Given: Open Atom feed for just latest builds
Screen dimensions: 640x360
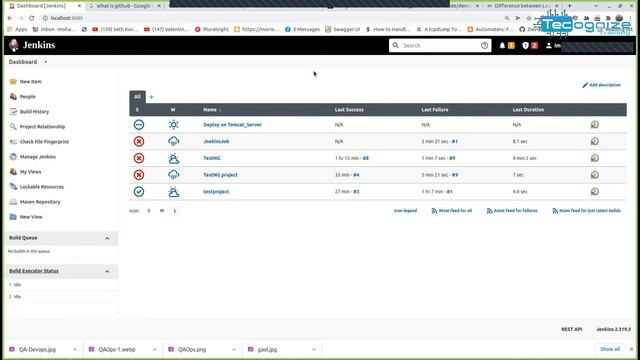Looking at the screenshot, I should [x=586, y=211].
